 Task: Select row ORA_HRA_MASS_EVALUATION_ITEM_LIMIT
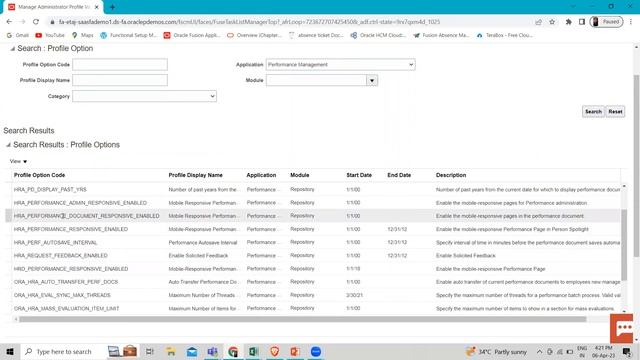[x=313, y=308]
